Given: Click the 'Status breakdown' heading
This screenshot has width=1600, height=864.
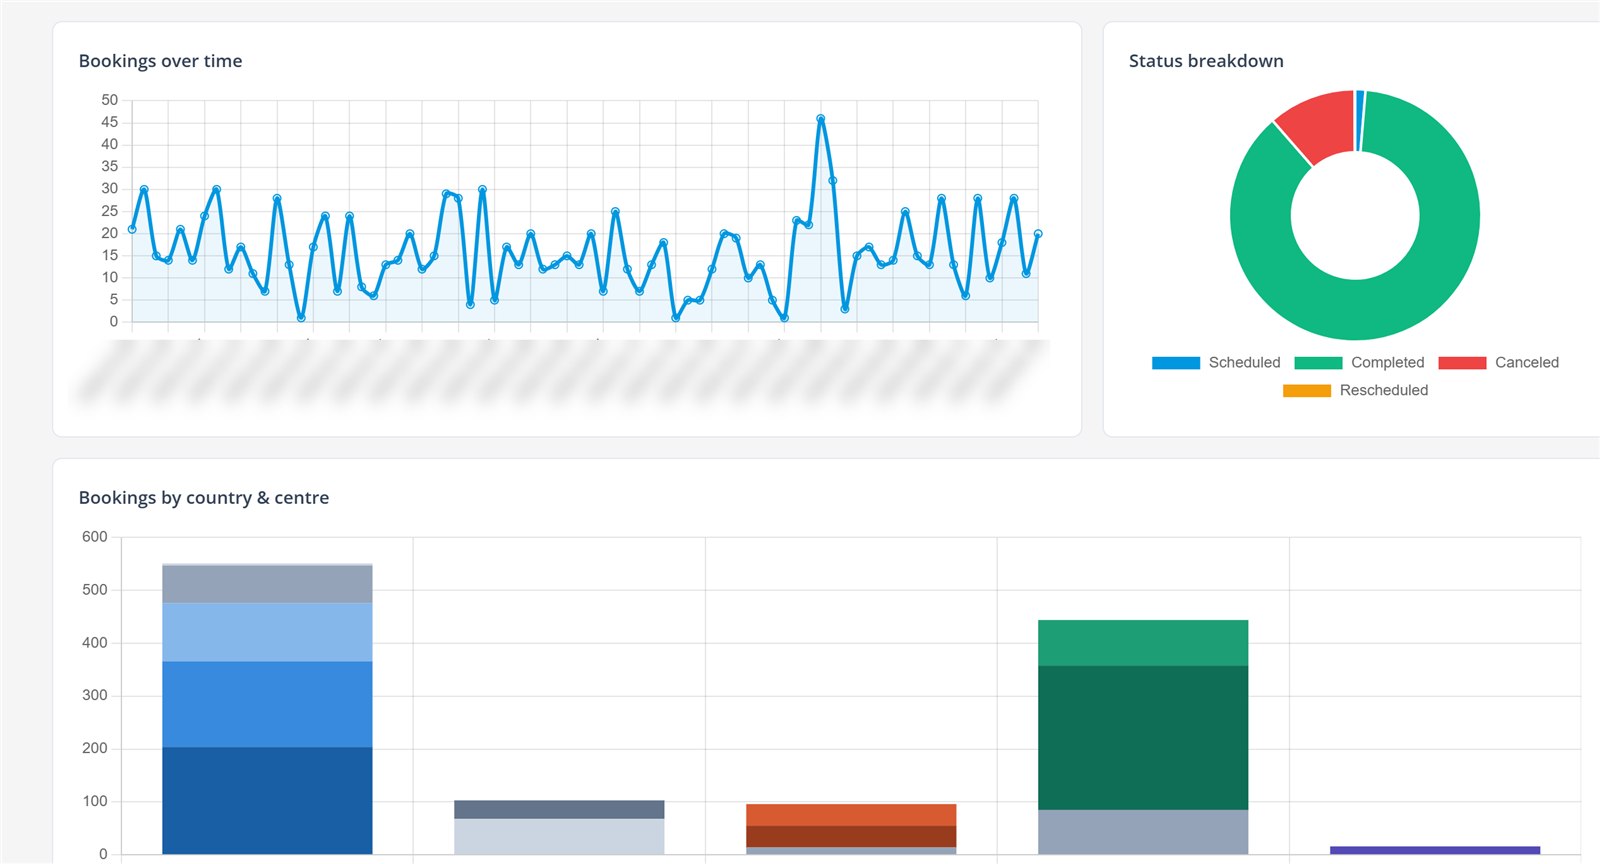Looking at the screenshot, I should pos(1206,61).
